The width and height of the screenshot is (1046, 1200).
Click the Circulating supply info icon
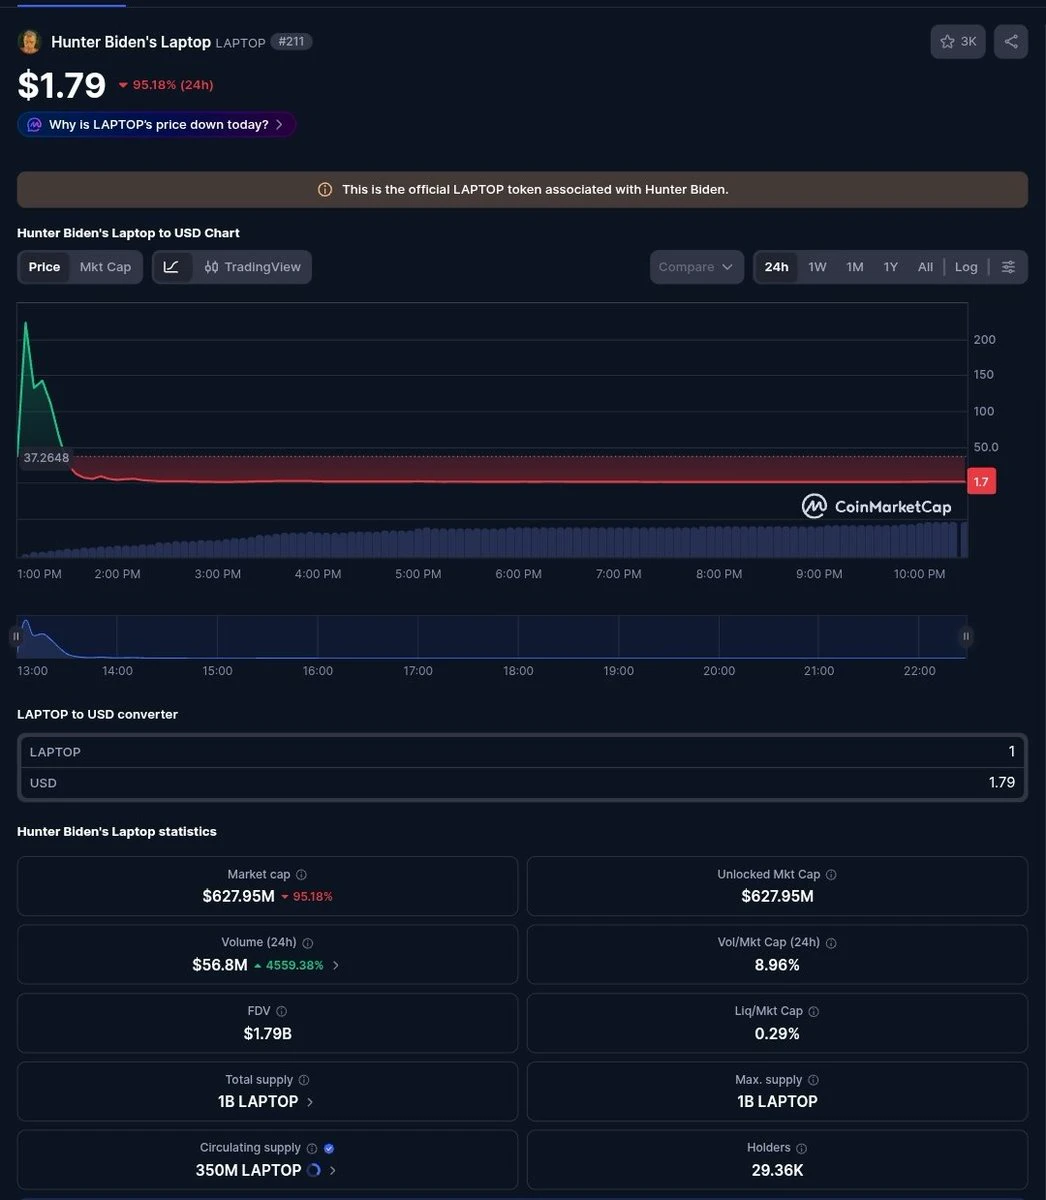pos(312,1149)
